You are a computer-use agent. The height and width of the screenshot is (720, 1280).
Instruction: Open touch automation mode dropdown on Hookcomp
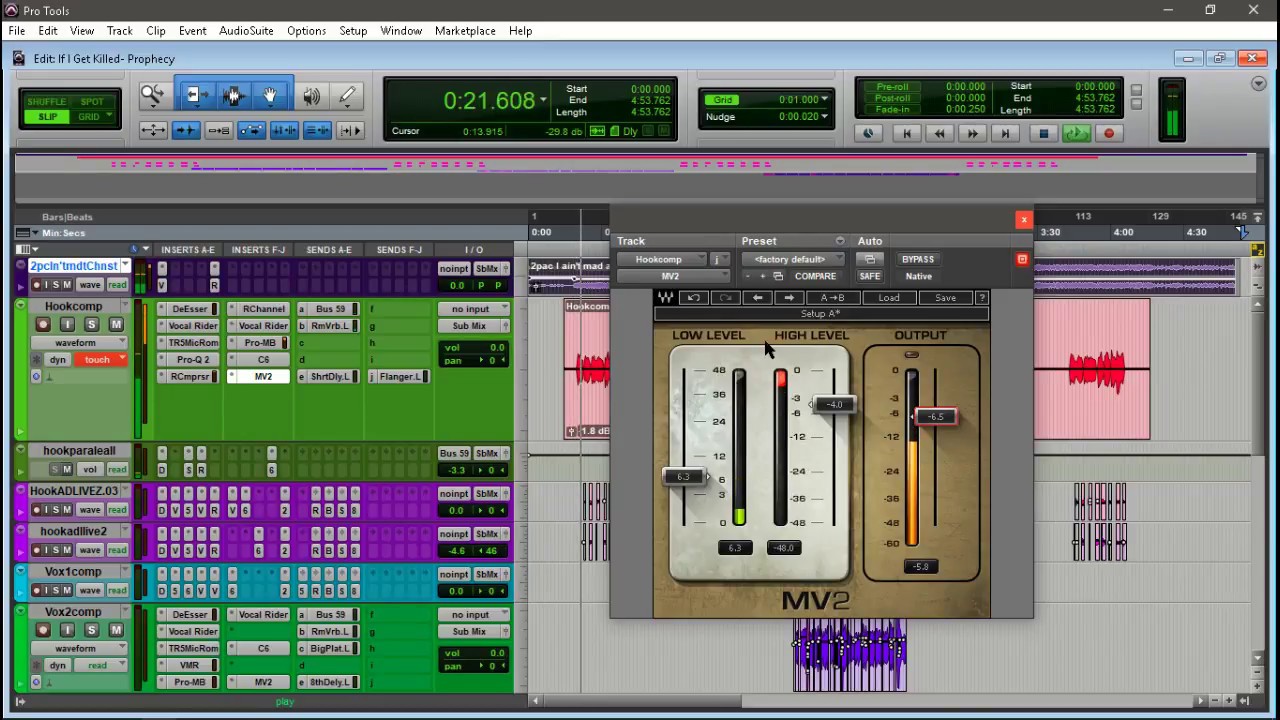[103, 359]
